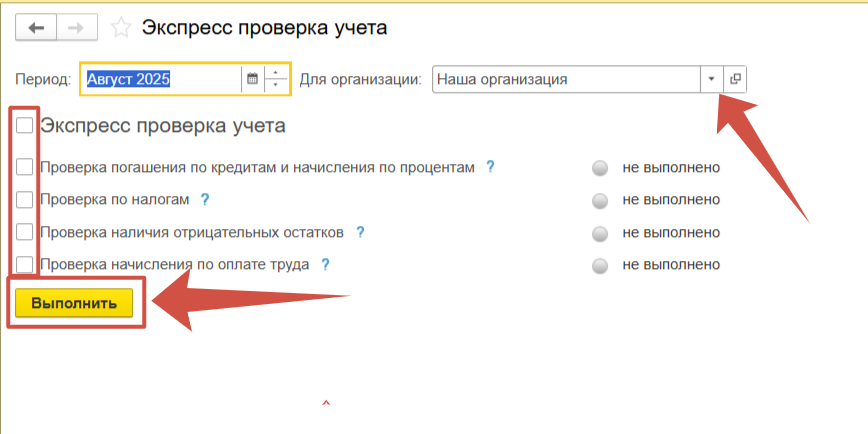Increase the period with the up stepper arrow
This screenshot has height=434, width=868.
[276, 73]
